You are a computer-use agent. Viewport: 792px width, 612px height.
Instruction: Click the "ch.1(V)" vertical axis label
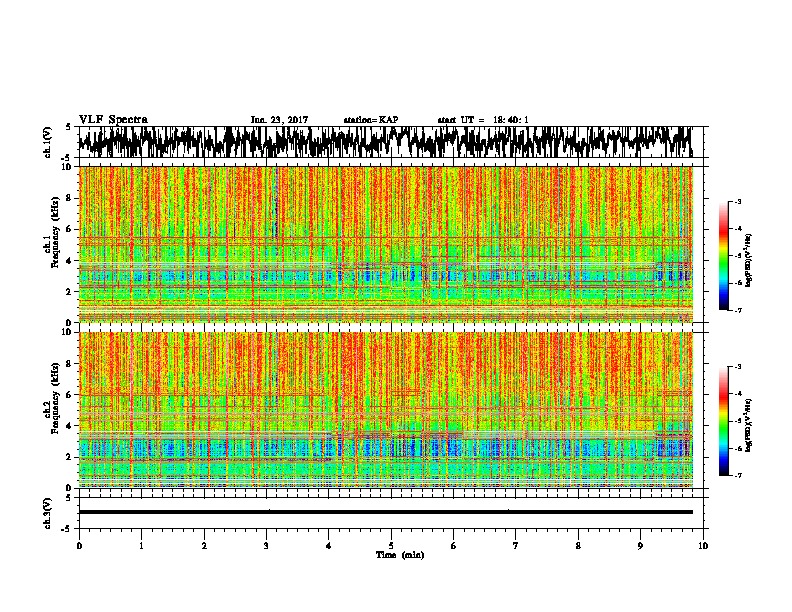pyautogui.click(x=48, y=142)
